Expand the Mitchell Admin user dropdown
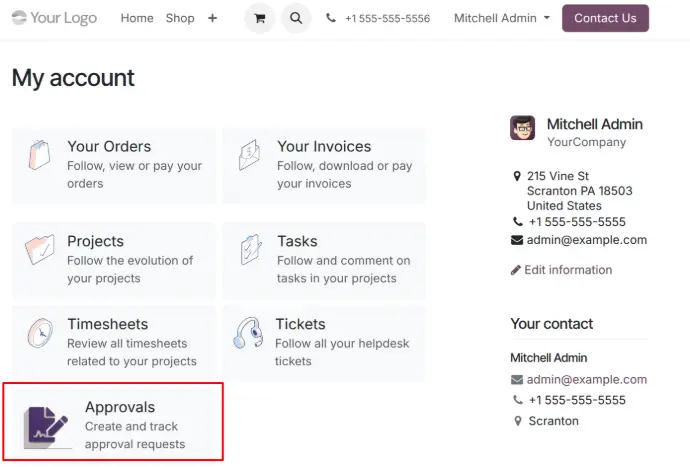 pyautogui.click(x=501, y=18)
